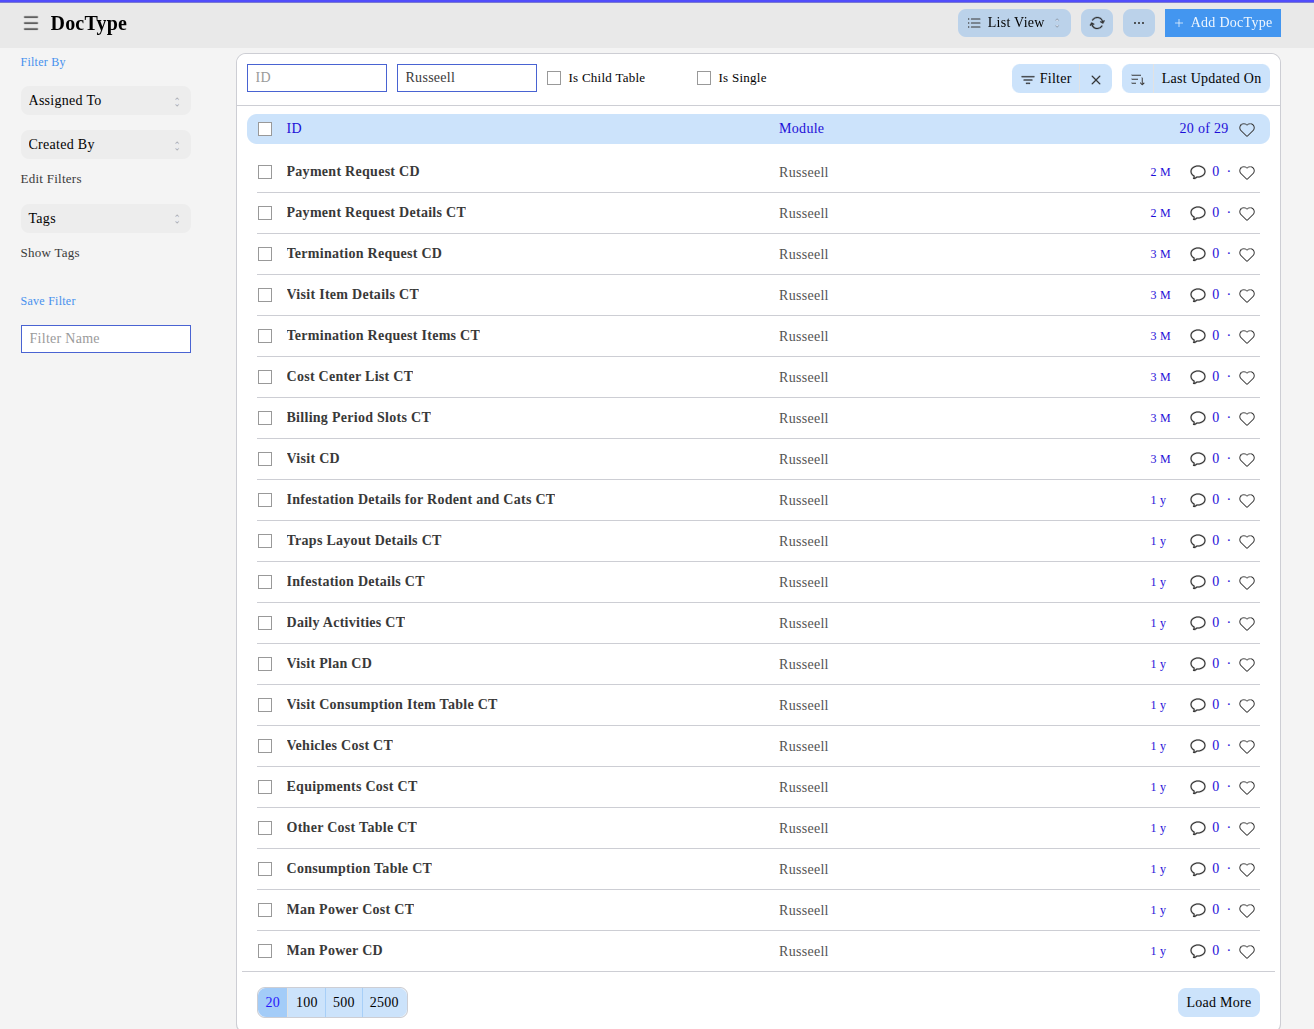Toggle the select-all checkbox in header
The image size is (1314, 1029).
(x=265, y=129)
